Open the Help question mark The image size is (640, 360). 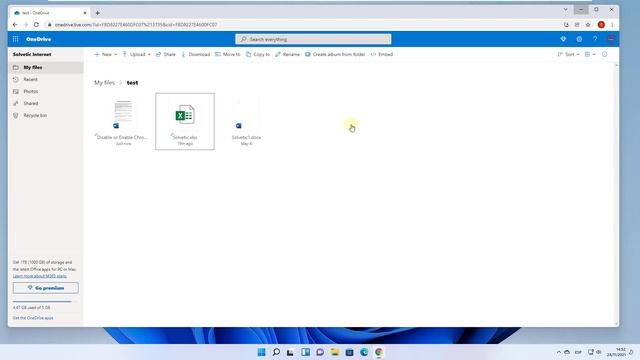click(595, 39)
